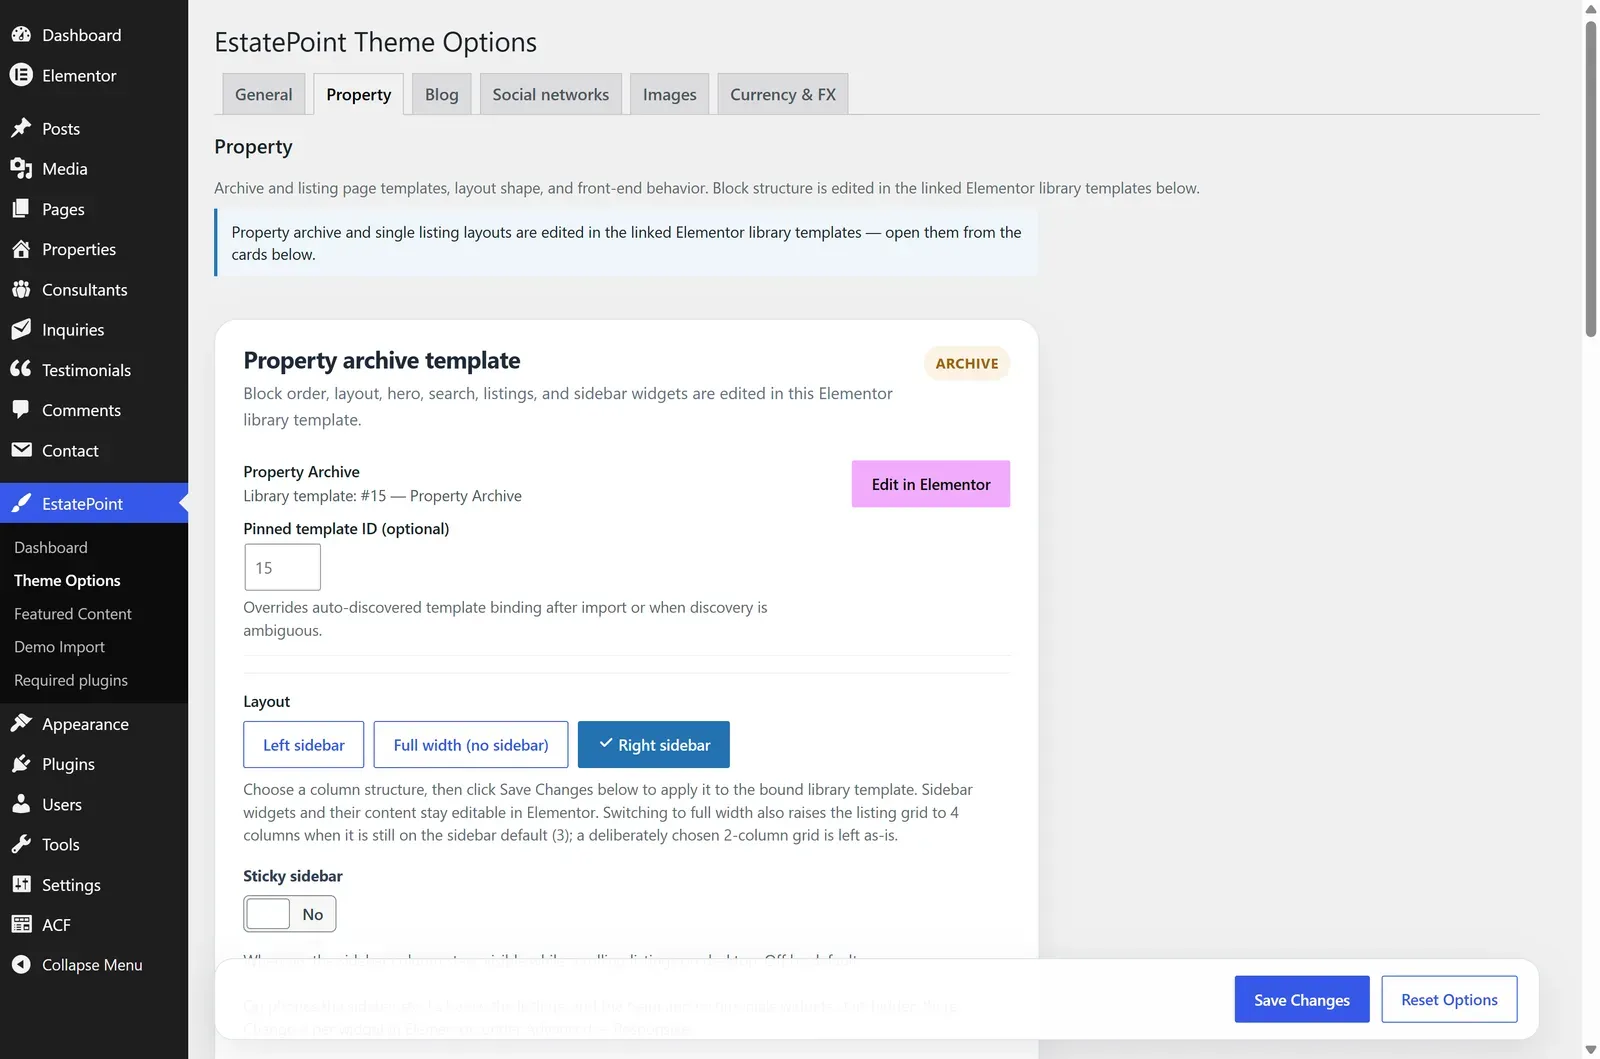Click the Plugins plug icon

[x=21, y=764]
